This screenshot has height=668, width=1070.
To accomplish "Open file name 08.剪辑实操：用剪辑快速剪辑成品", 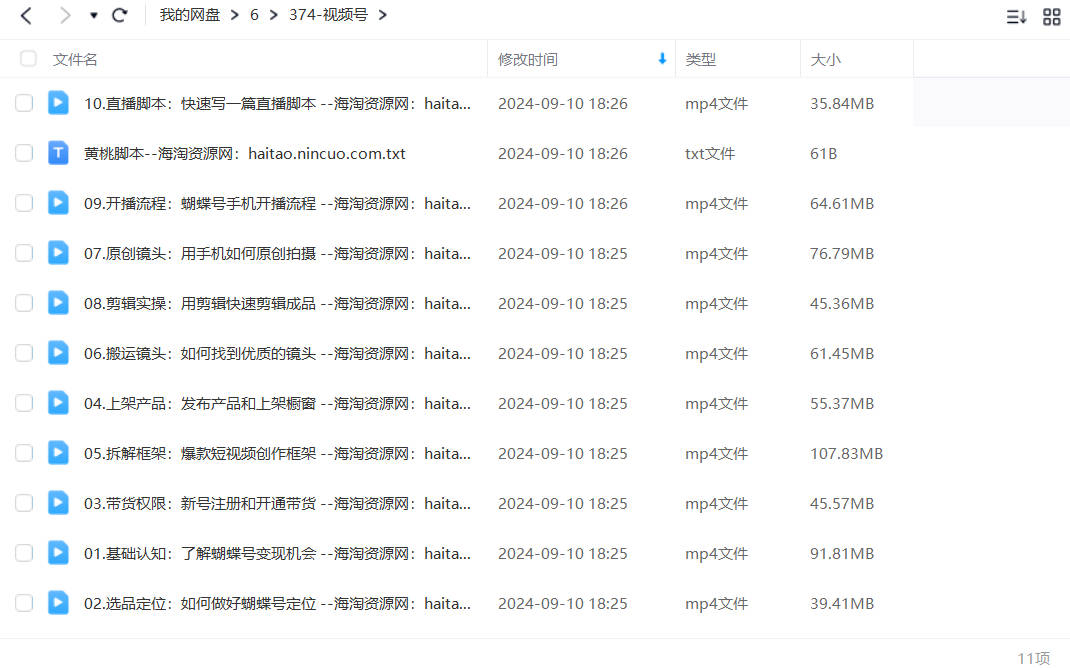I will pyautogui.click(x=277, y=304).
